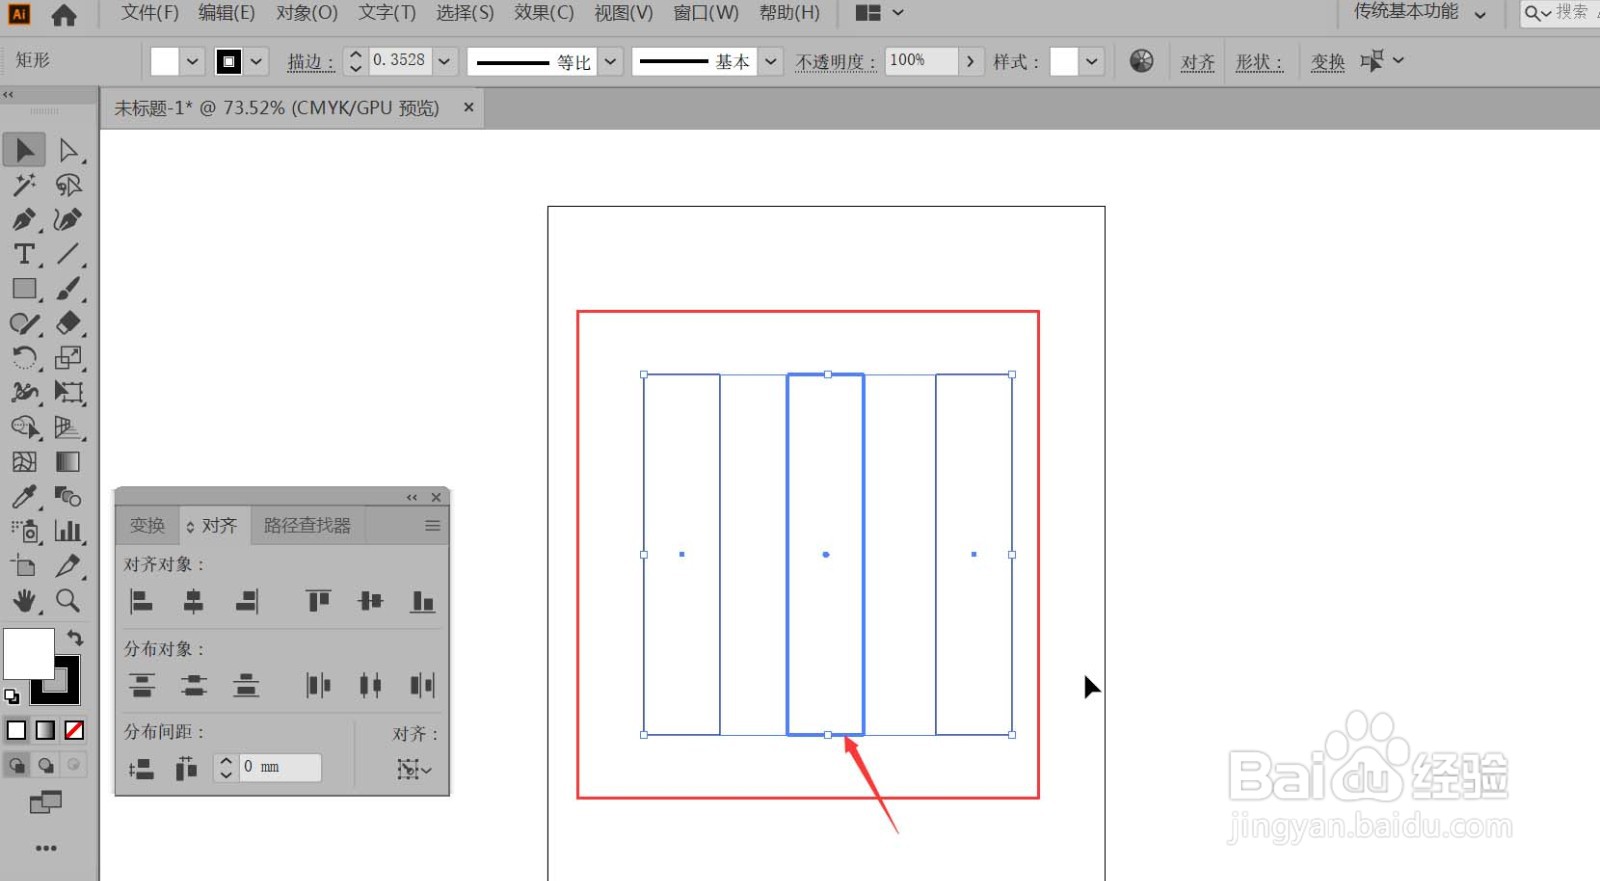Image resolution: width=1600 pixels, height=881 pixels.
Task: Click horizontal distribute space icon
Action: coord(187,768)
